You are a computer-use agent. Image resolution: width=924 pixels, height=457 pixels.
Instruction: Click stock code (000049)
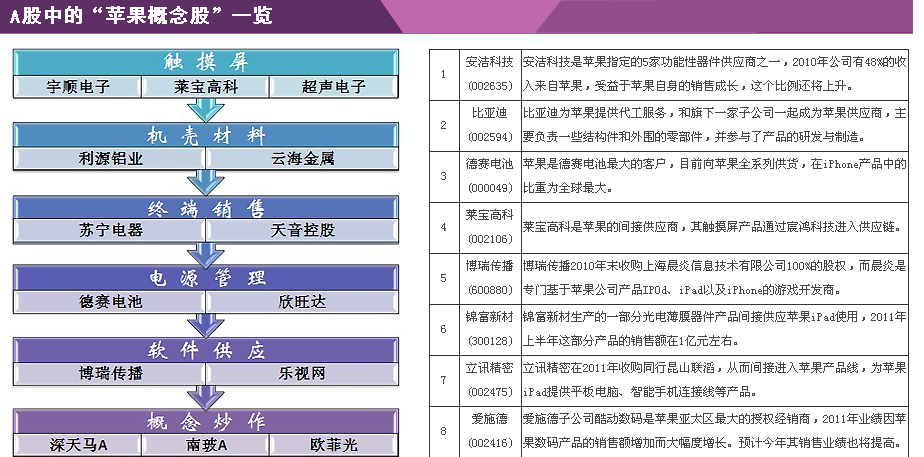point(490,188)
